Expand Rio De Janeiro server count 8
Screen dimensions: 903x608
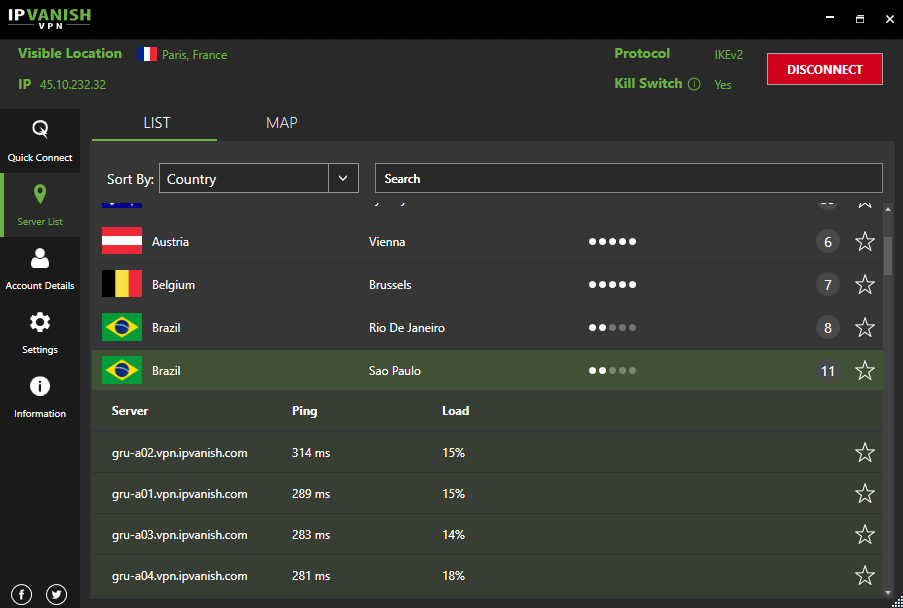[828, 328]
